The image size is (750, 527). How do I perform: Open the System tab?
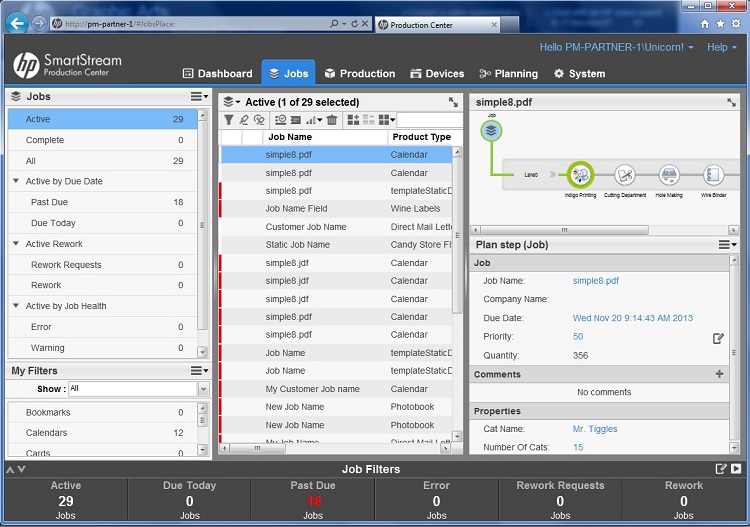[579, 74]
